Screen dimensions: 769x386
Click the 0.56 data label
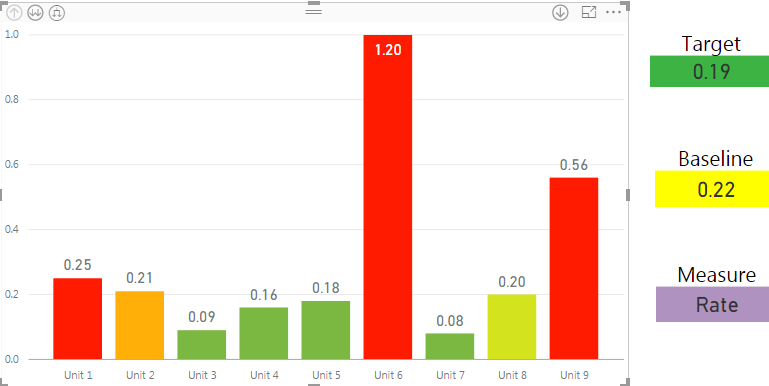(x=574, y=165)
